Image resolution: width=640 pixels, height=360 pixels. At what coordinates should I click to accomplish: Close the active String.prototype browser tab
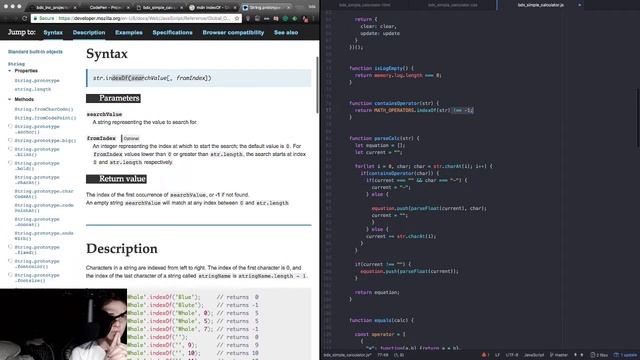click(288, 7)
